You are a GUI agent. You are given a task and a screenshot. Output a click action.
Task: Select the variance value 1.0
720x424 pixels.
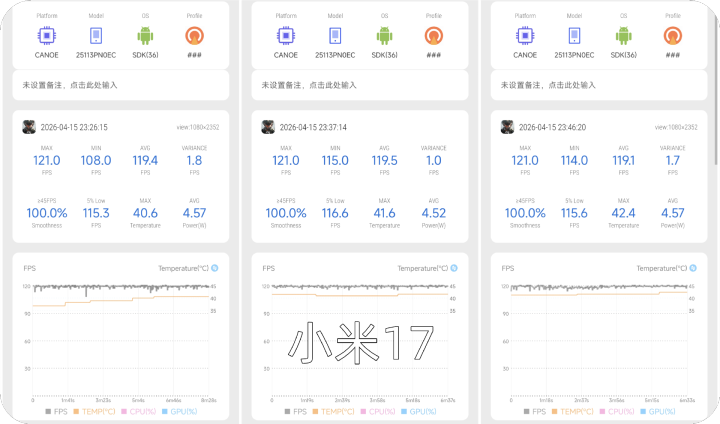coord(433,160)
